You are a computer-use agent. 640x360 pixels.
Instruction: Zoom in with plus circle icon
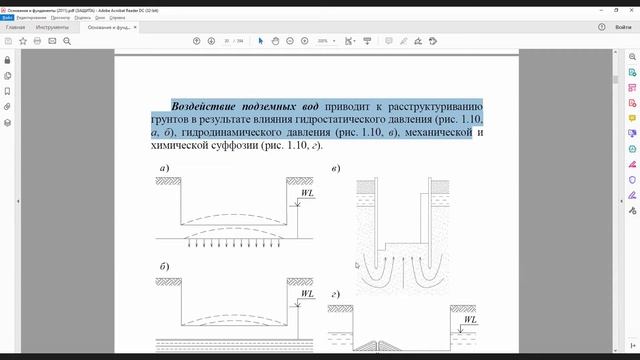[x=304, y=41]
